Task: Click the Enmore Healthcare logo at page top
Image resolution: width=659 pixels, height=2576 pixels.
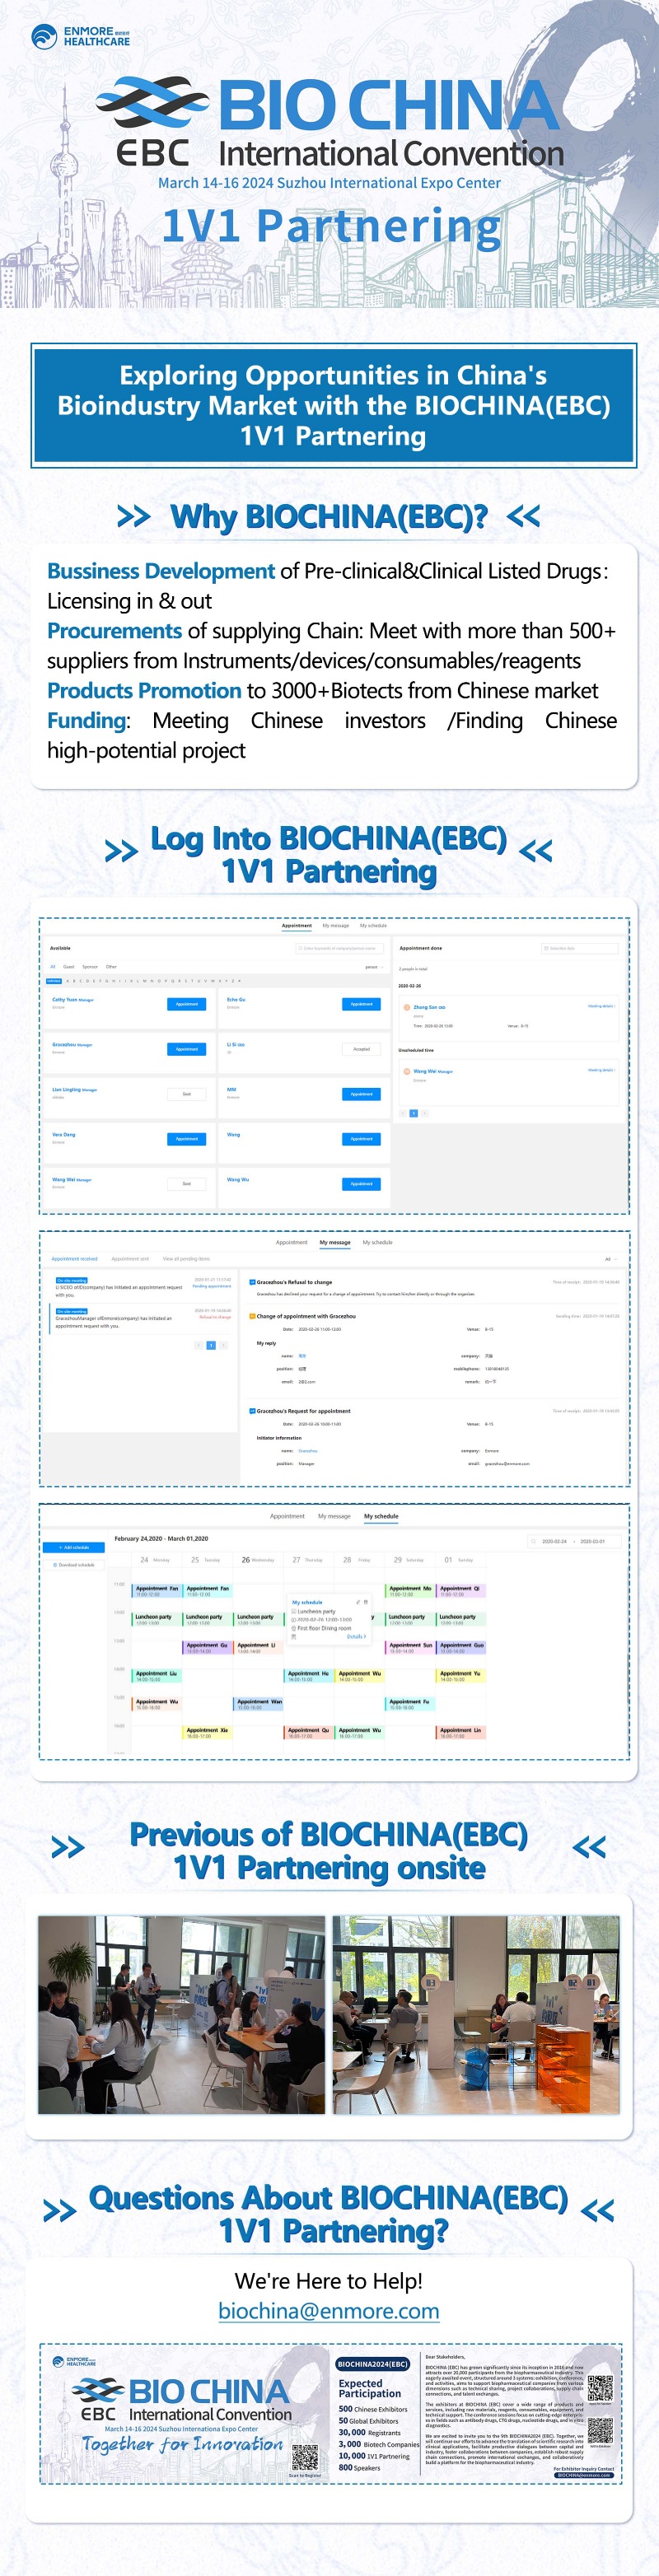Action: (x=81, y=36)
